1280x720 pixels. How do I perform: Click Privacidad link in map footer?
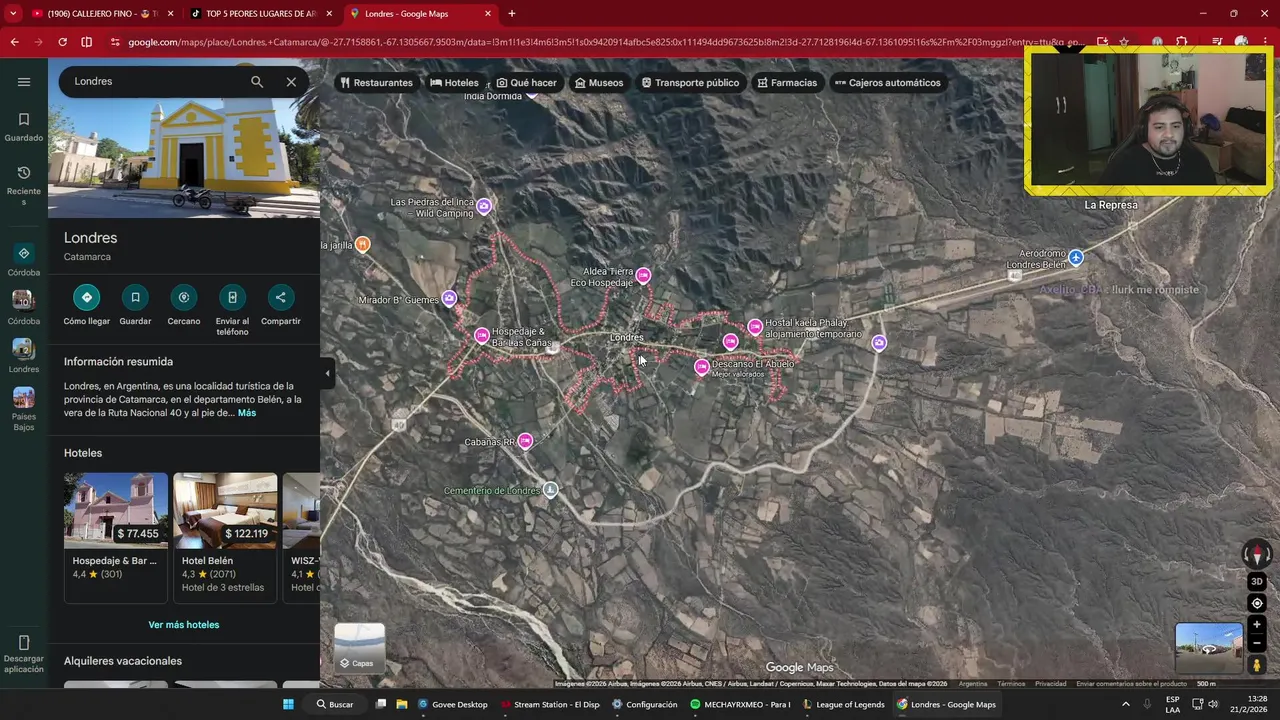[x=1050, y=684]
